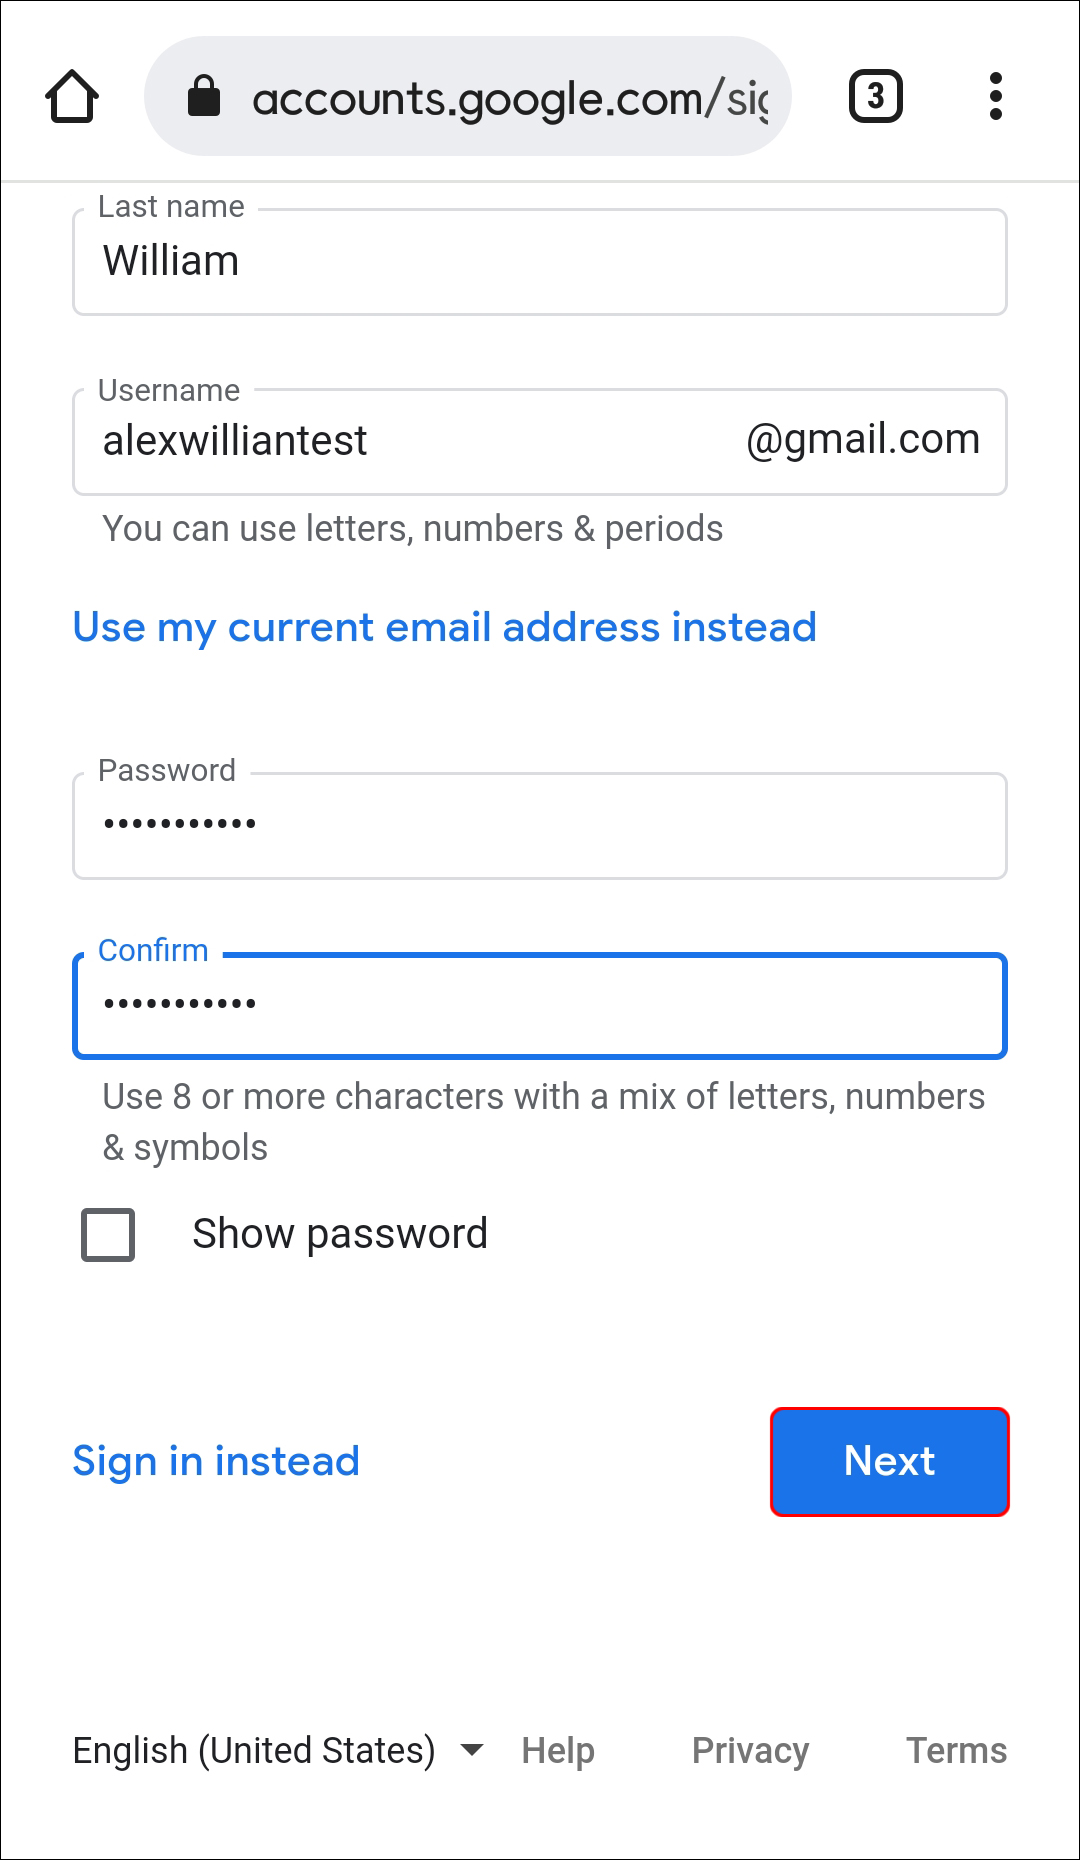Click the language selector dropdown arrow
The width and height of the screenshot is (1080, 1860).
point(472,1750)
